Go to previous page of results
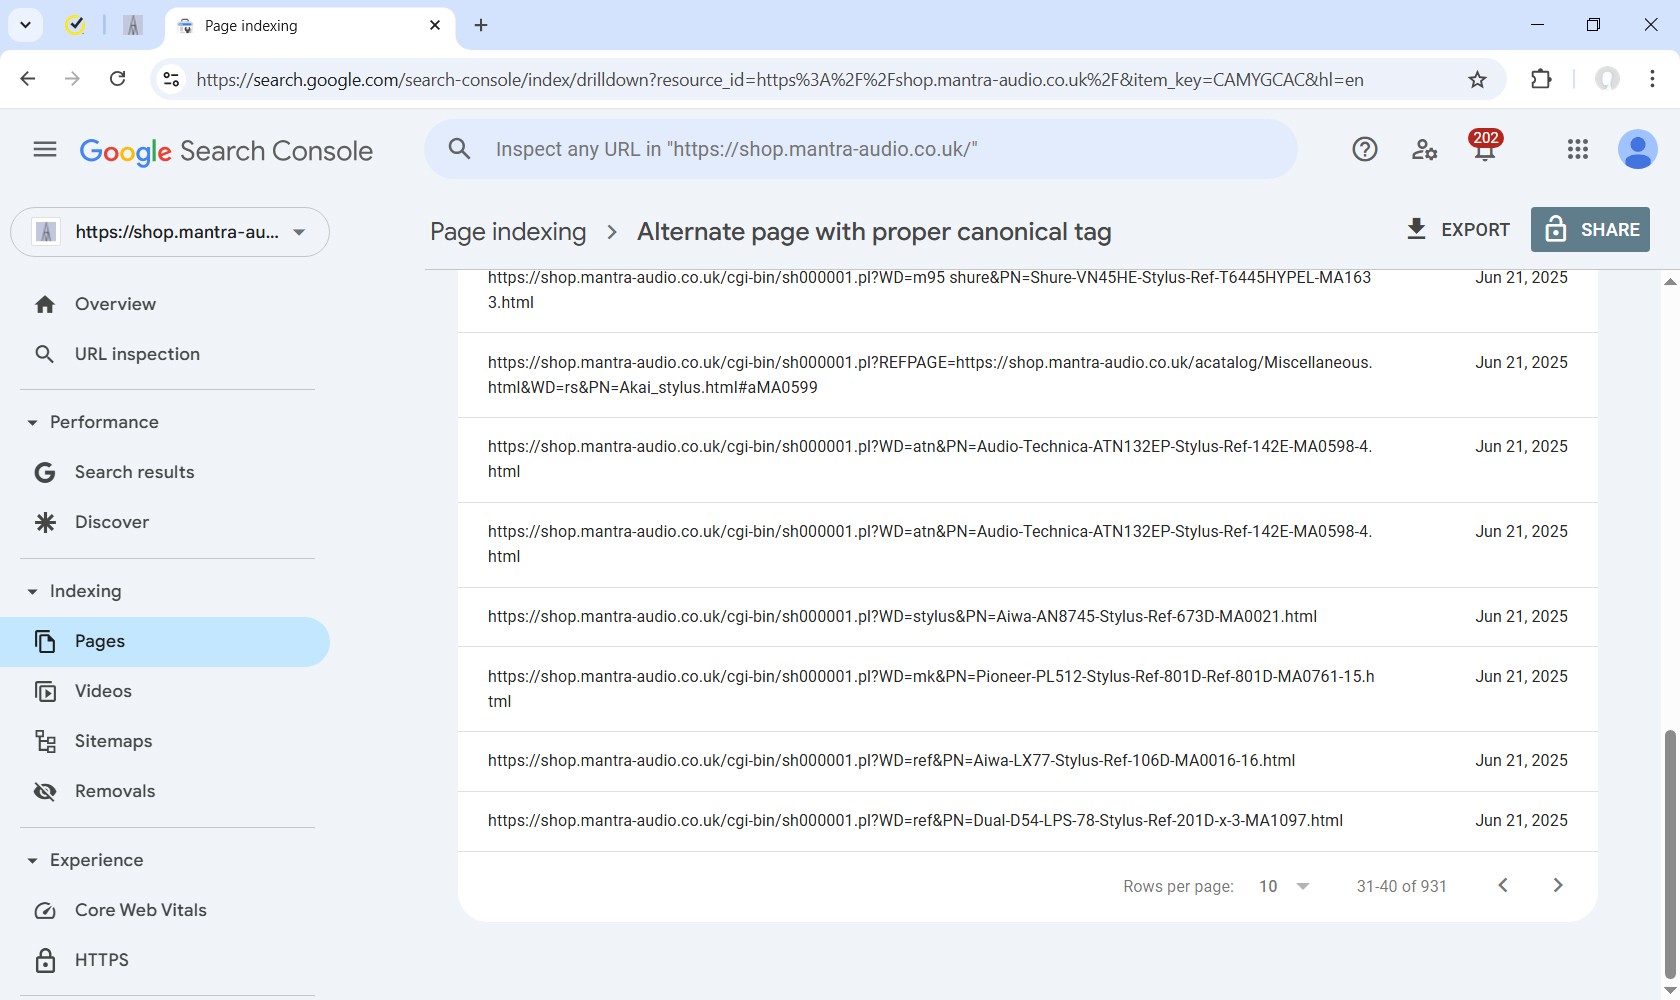This screenshot has width=1680, height=1000. pyautogui.click(x=1502, y=886)
